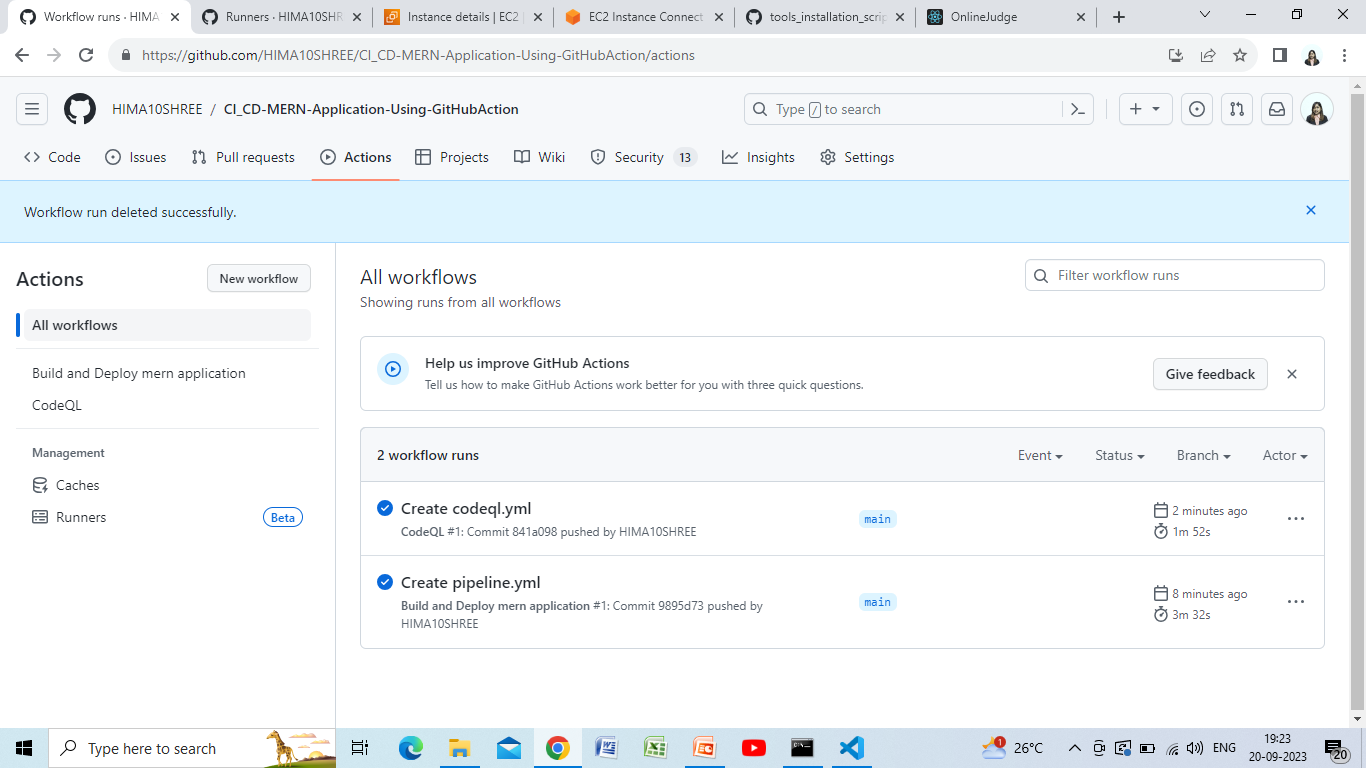Expand the Actor filter dropdown
This screenshot has width=1366, height=768.
pos(1285,455)
